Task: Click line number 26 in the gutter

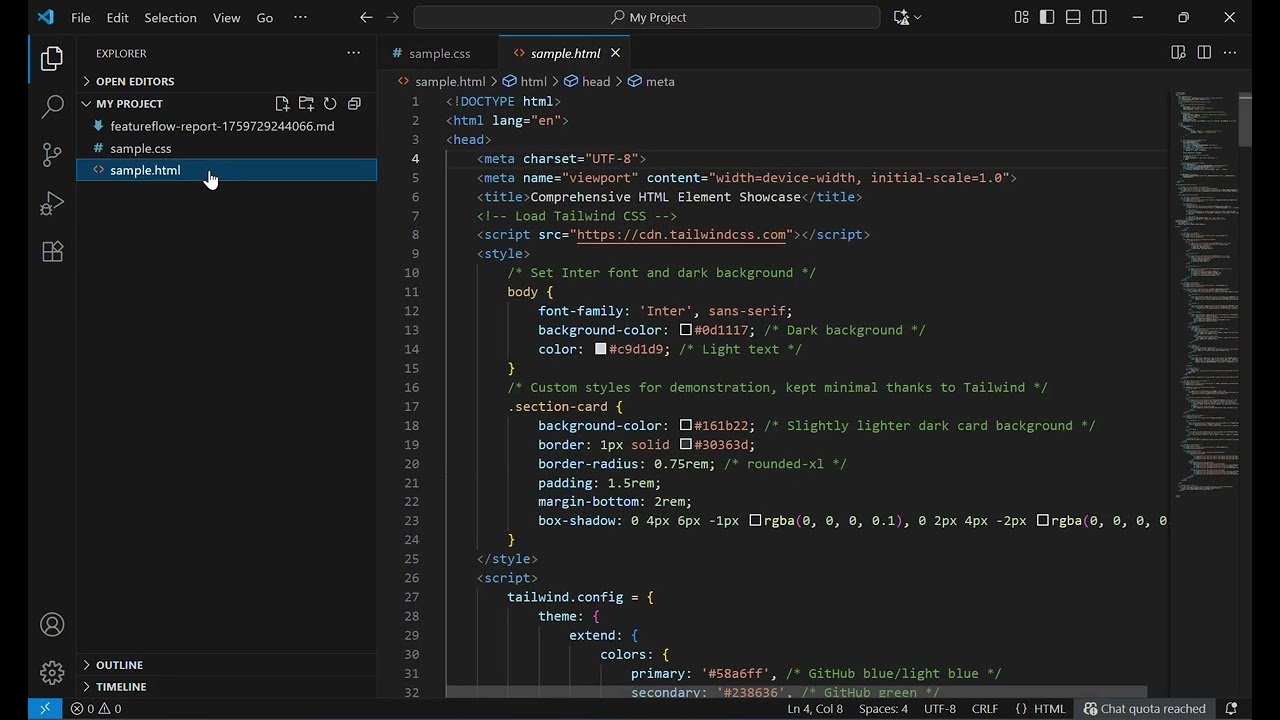Action: tap(412, 578)
